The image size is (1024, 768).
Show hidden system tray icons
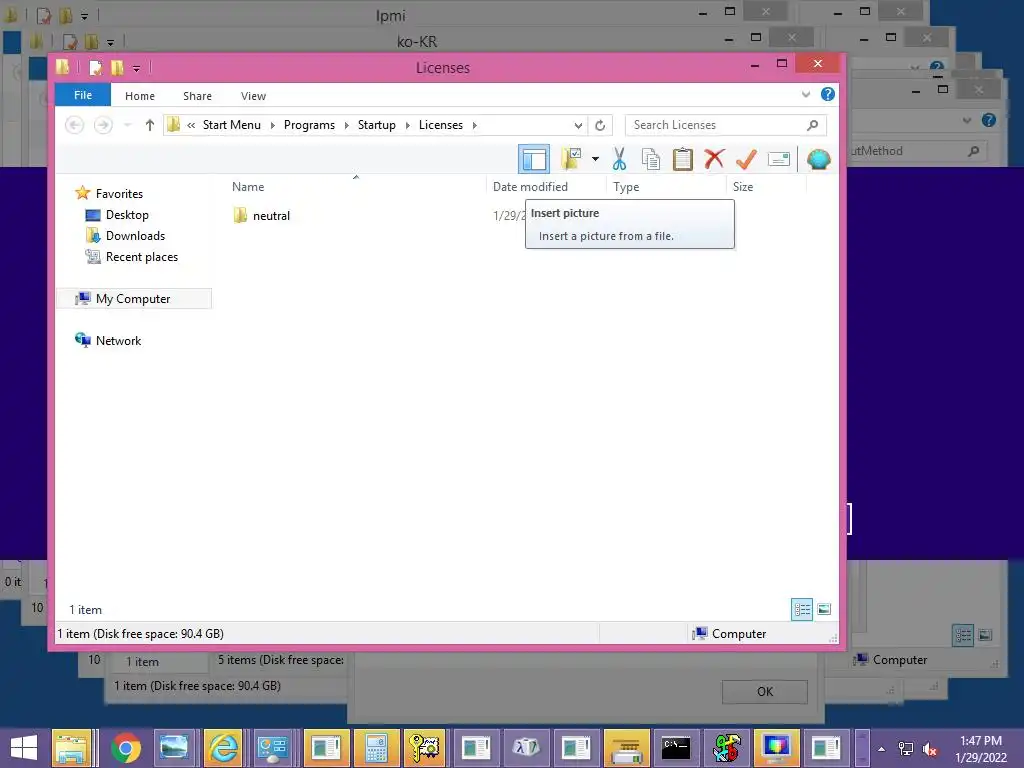pyautogui.click(x=882, y=749)
